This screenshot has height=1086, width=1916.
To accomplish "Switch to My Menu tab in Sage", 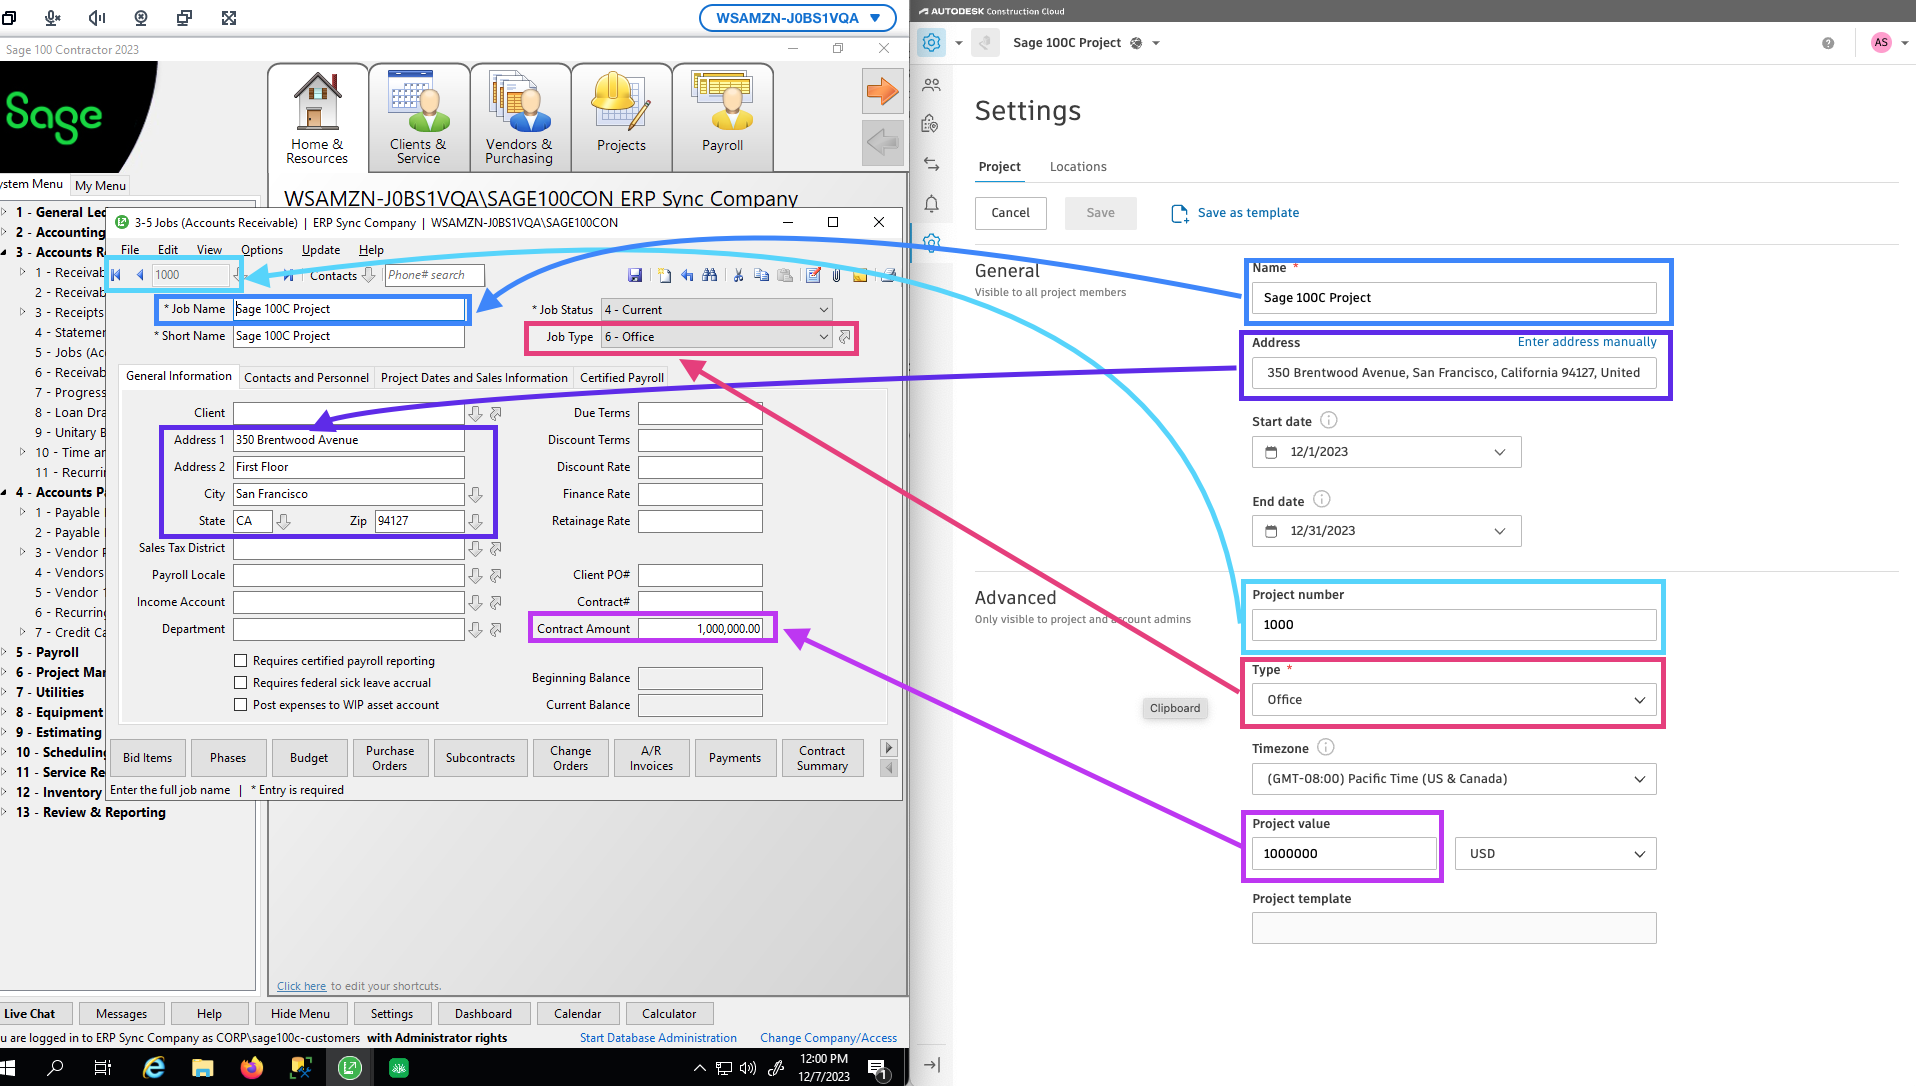I will 100,185.
